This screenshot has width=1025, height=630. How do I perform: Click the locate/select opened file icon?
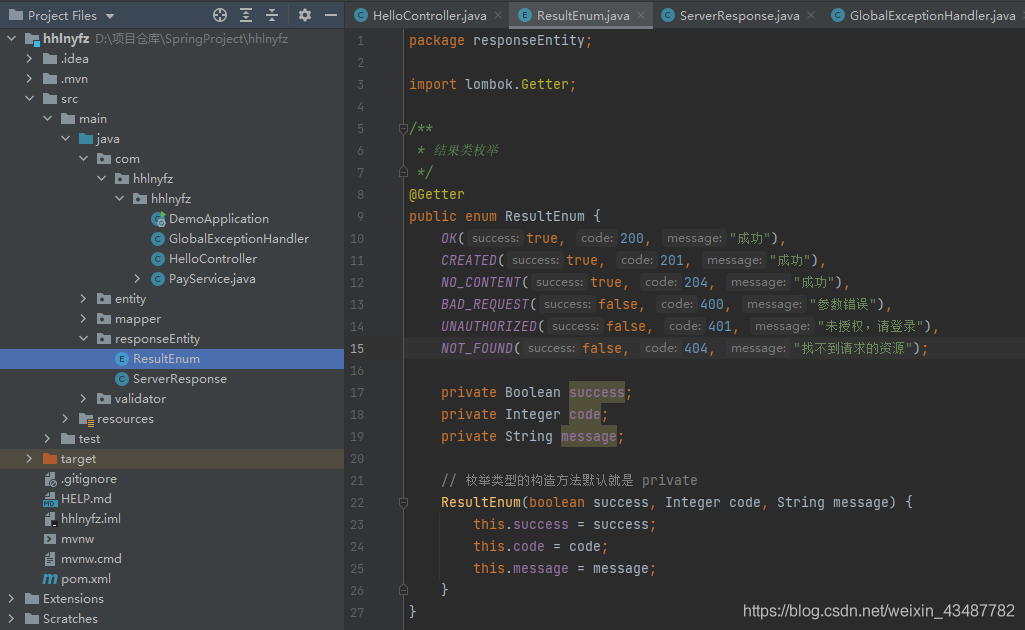click(x=220, y=15)
